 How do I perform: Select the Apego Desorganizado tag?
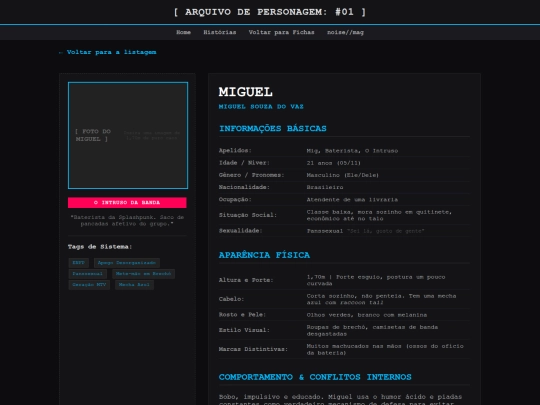pos(127,263)
